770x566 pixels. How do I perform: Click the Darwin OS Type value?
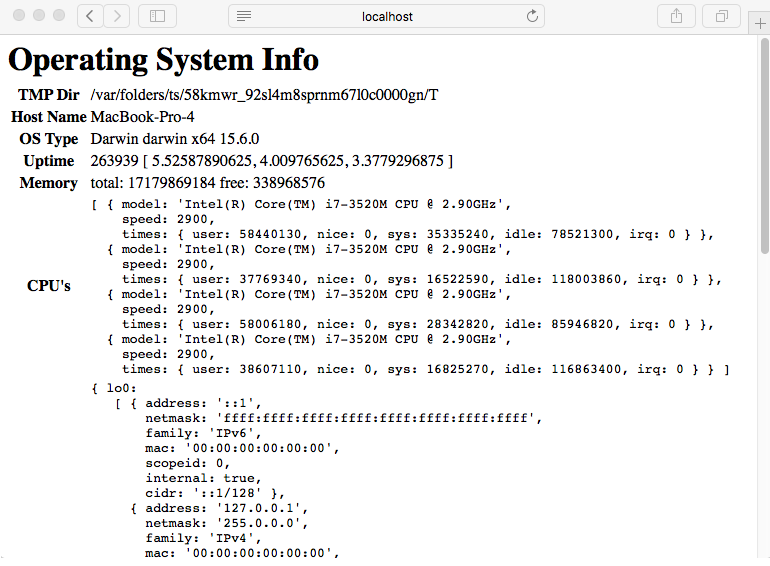point(175,139)
